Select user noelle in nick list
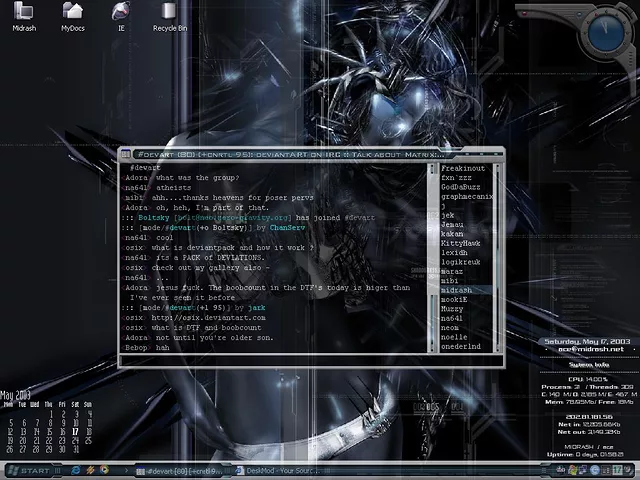This screenshot has height=480, width=640. [454, 337]
